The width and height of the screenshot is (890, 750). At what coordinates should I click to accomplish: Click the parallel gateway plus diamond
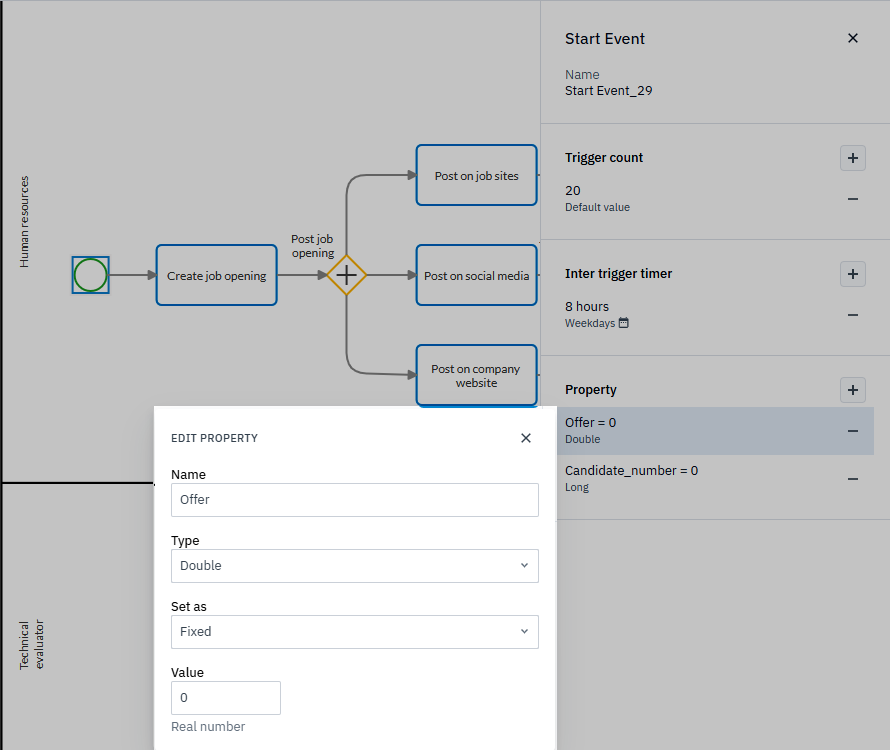[346, 275]
